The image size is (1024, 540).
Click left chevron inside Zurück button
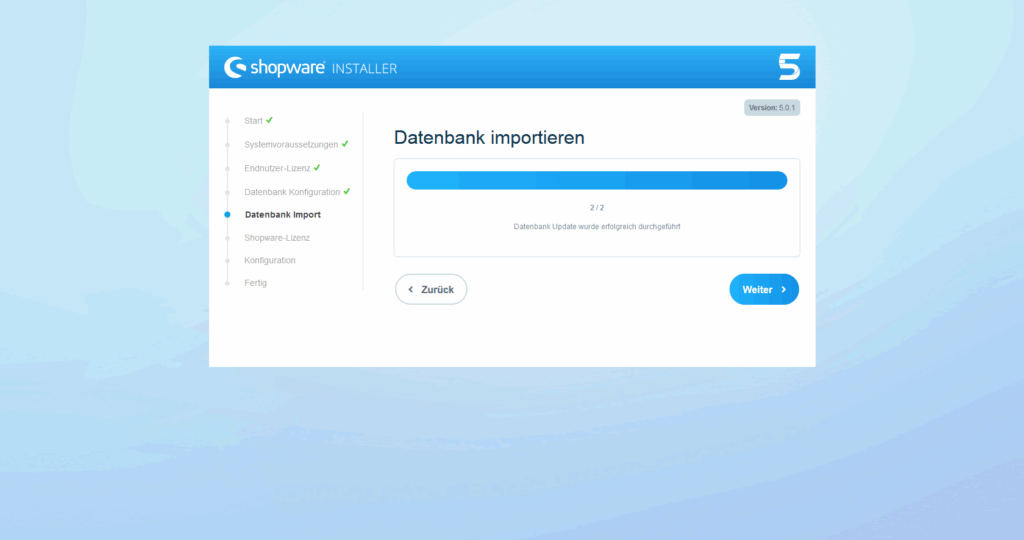click(x=411, y=290)
